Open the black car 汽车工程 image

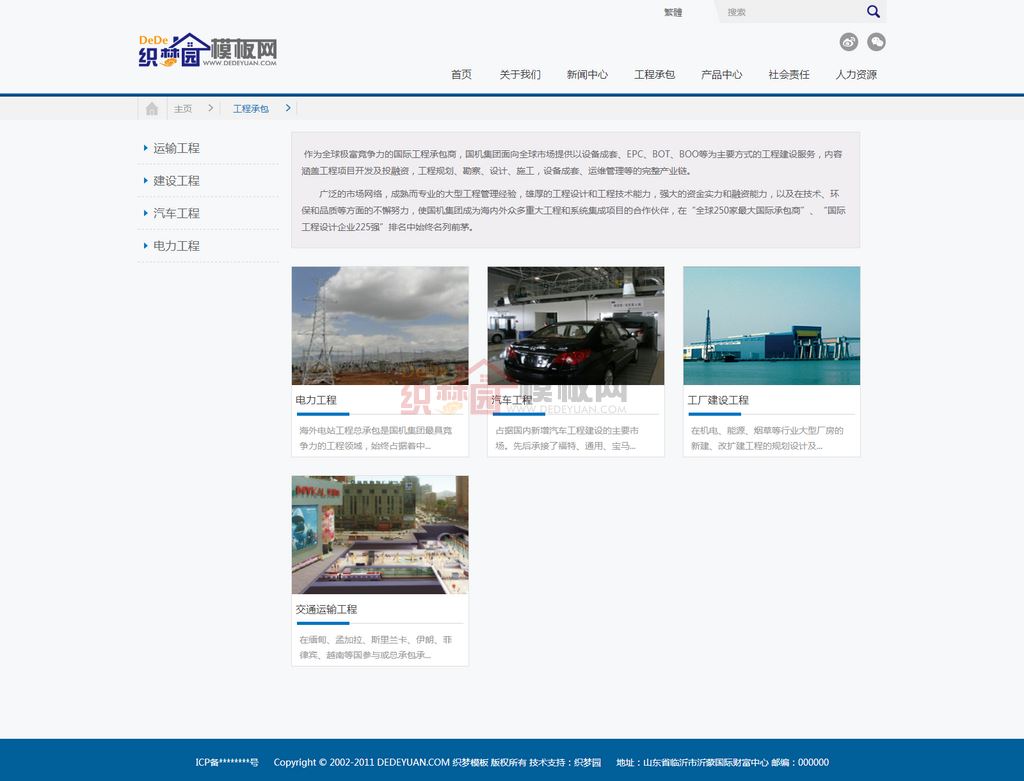tap(576, 325)
